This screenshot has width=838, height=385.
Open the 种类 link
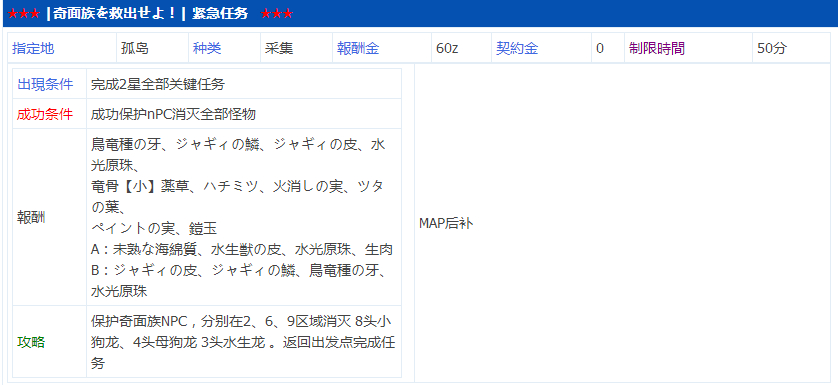click(x=207, y=49)
